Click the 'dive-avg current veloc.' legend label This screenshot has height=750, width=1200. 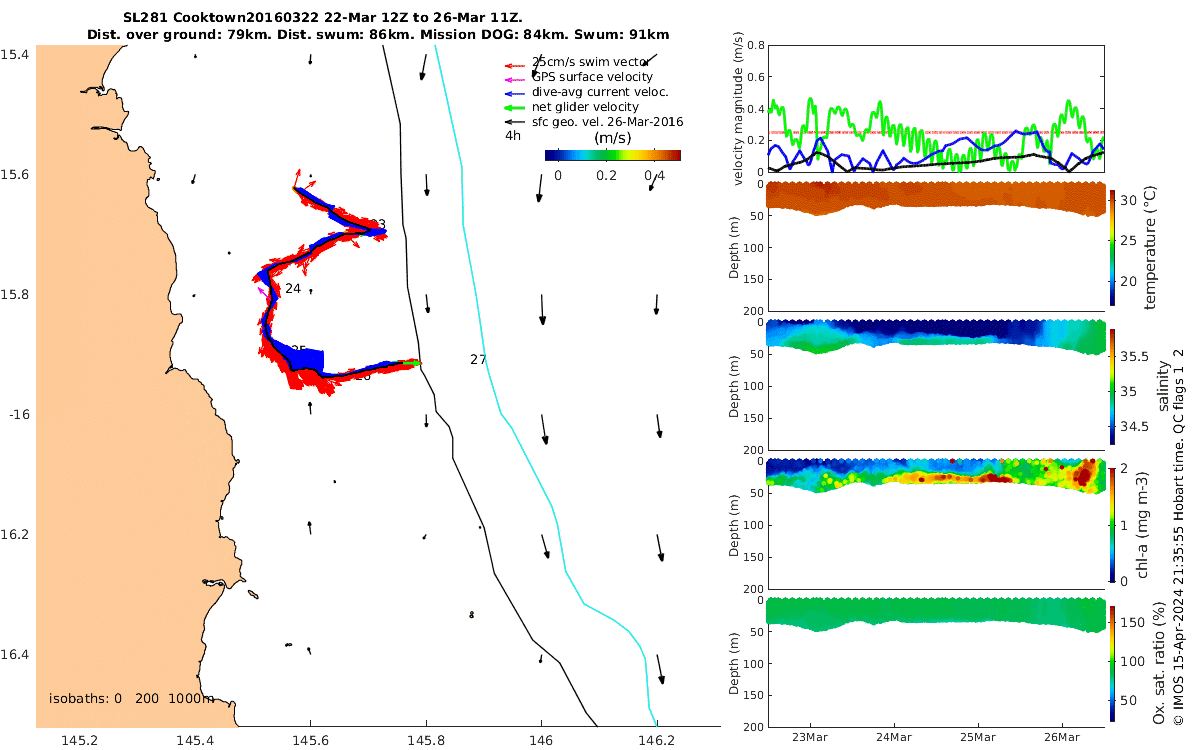(600, 92)
